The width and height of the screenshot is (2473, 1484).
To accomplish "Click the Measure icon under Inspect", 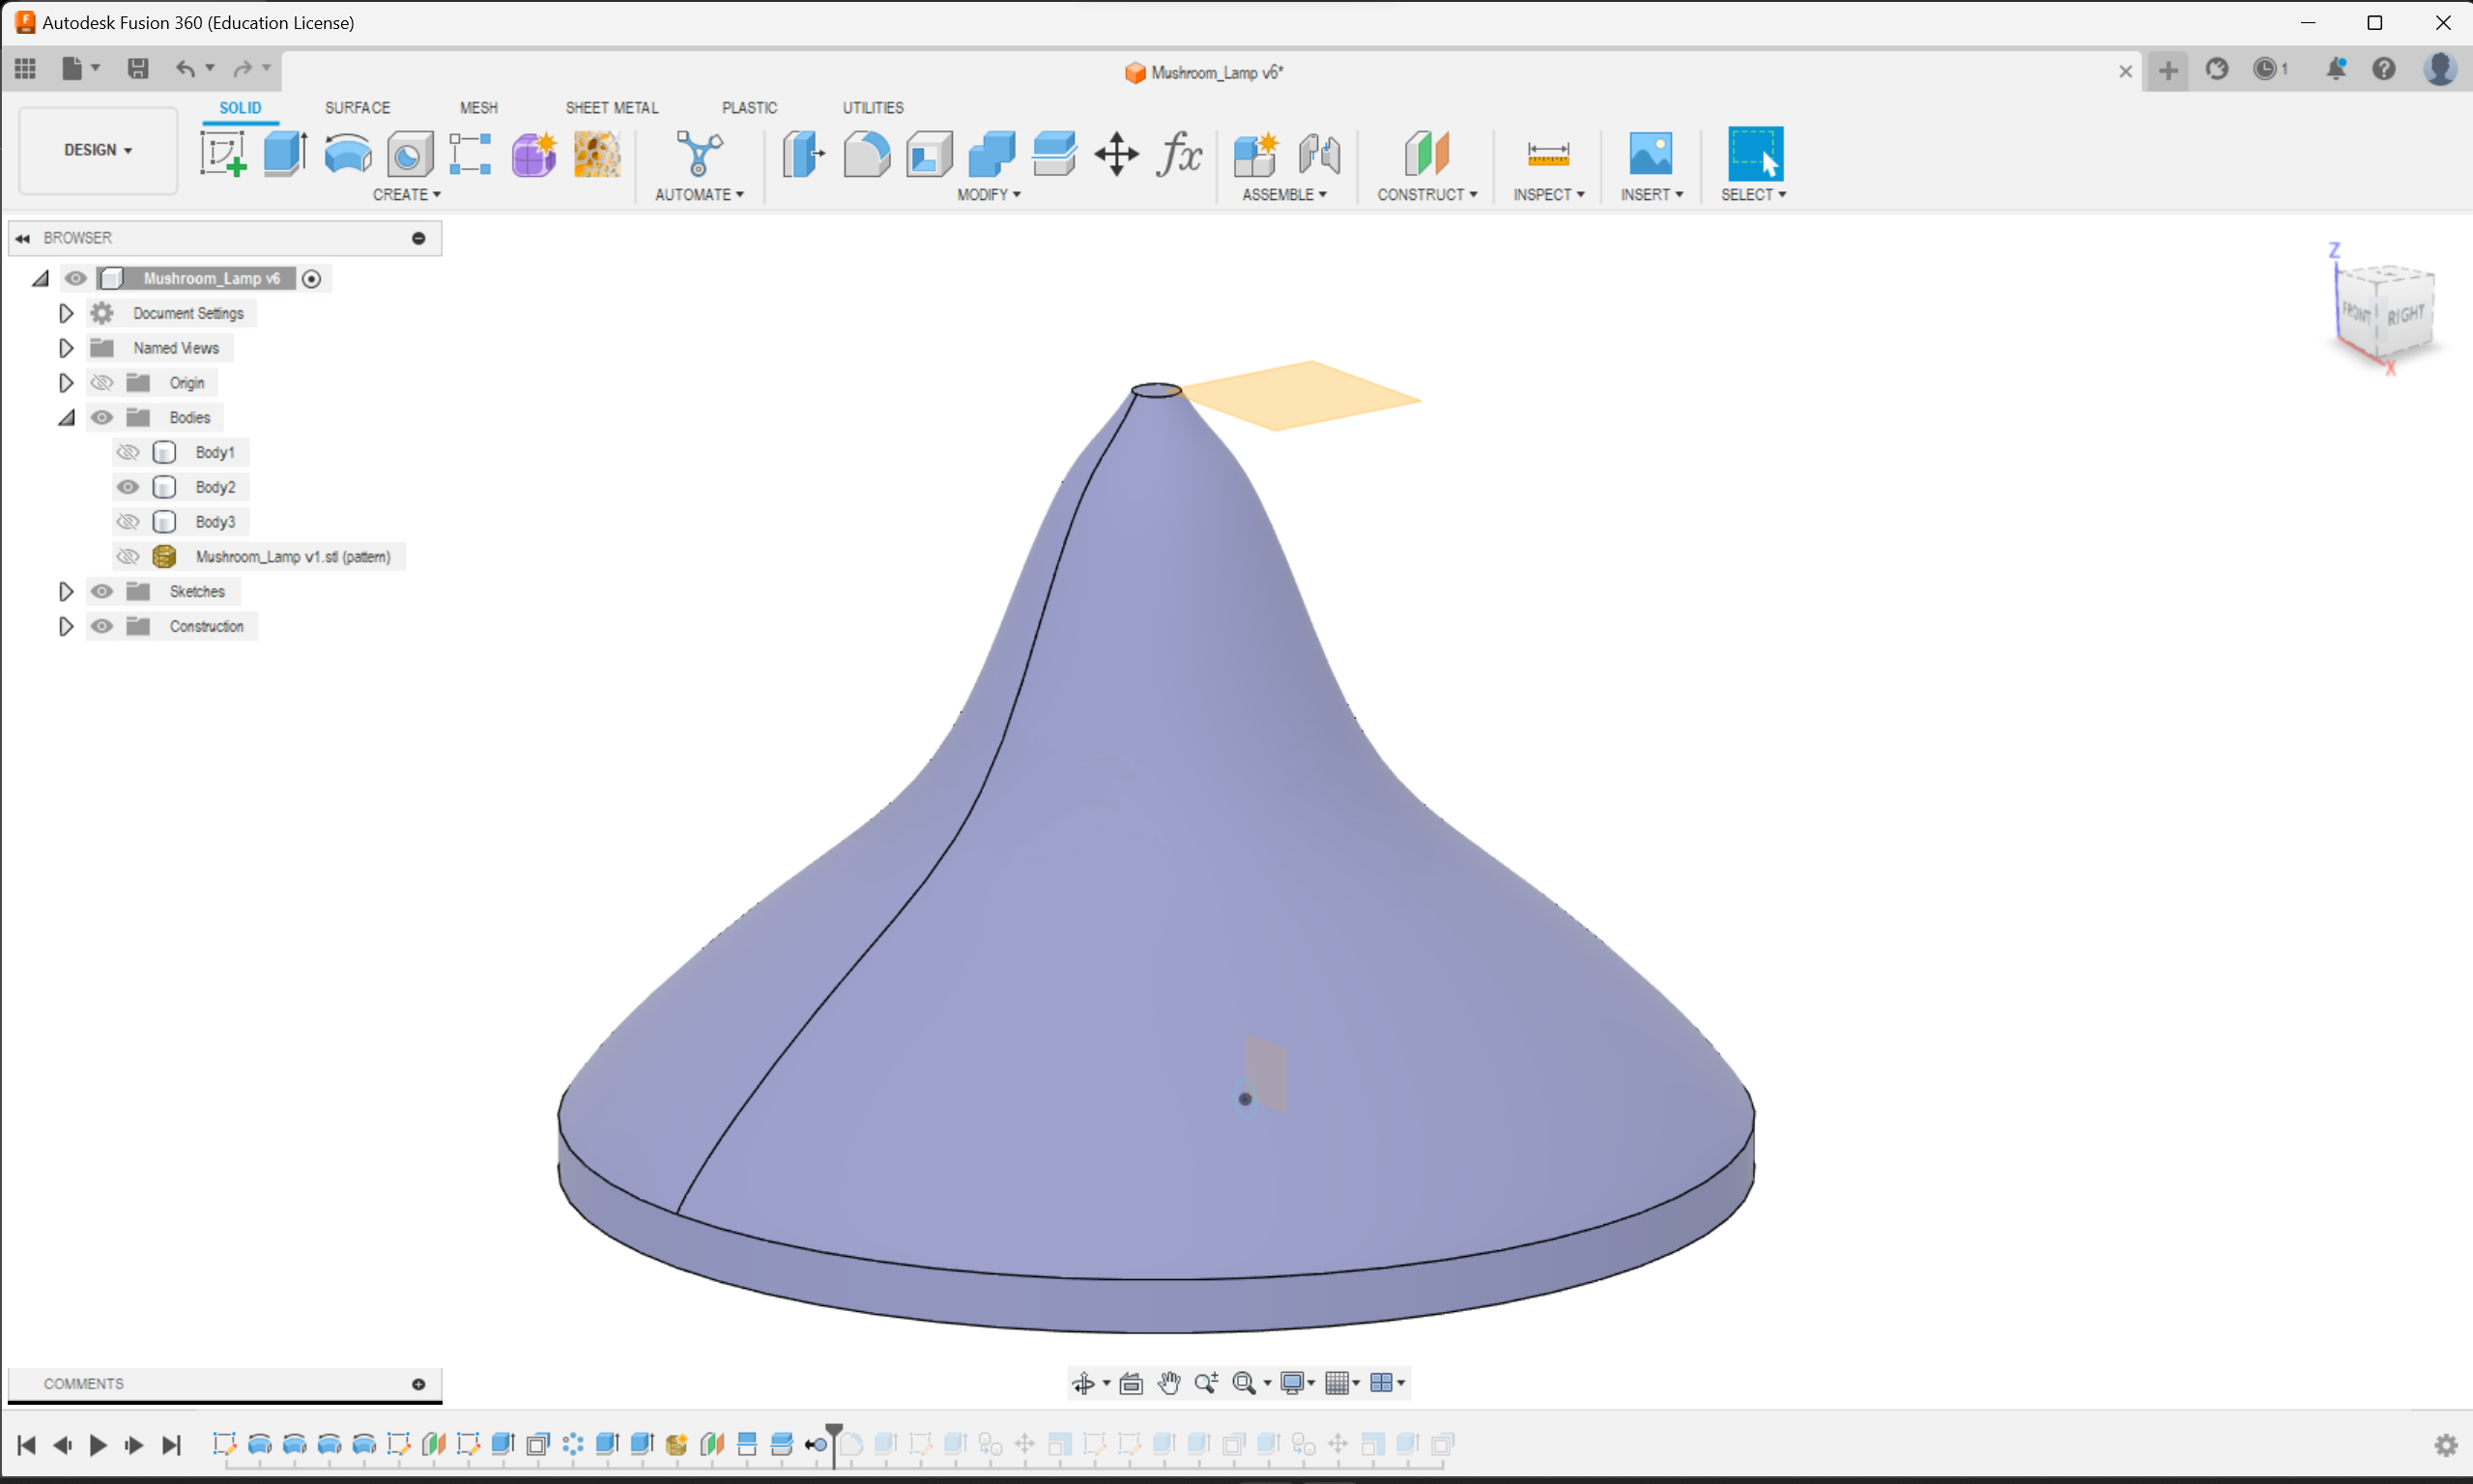I will 1547,154.
